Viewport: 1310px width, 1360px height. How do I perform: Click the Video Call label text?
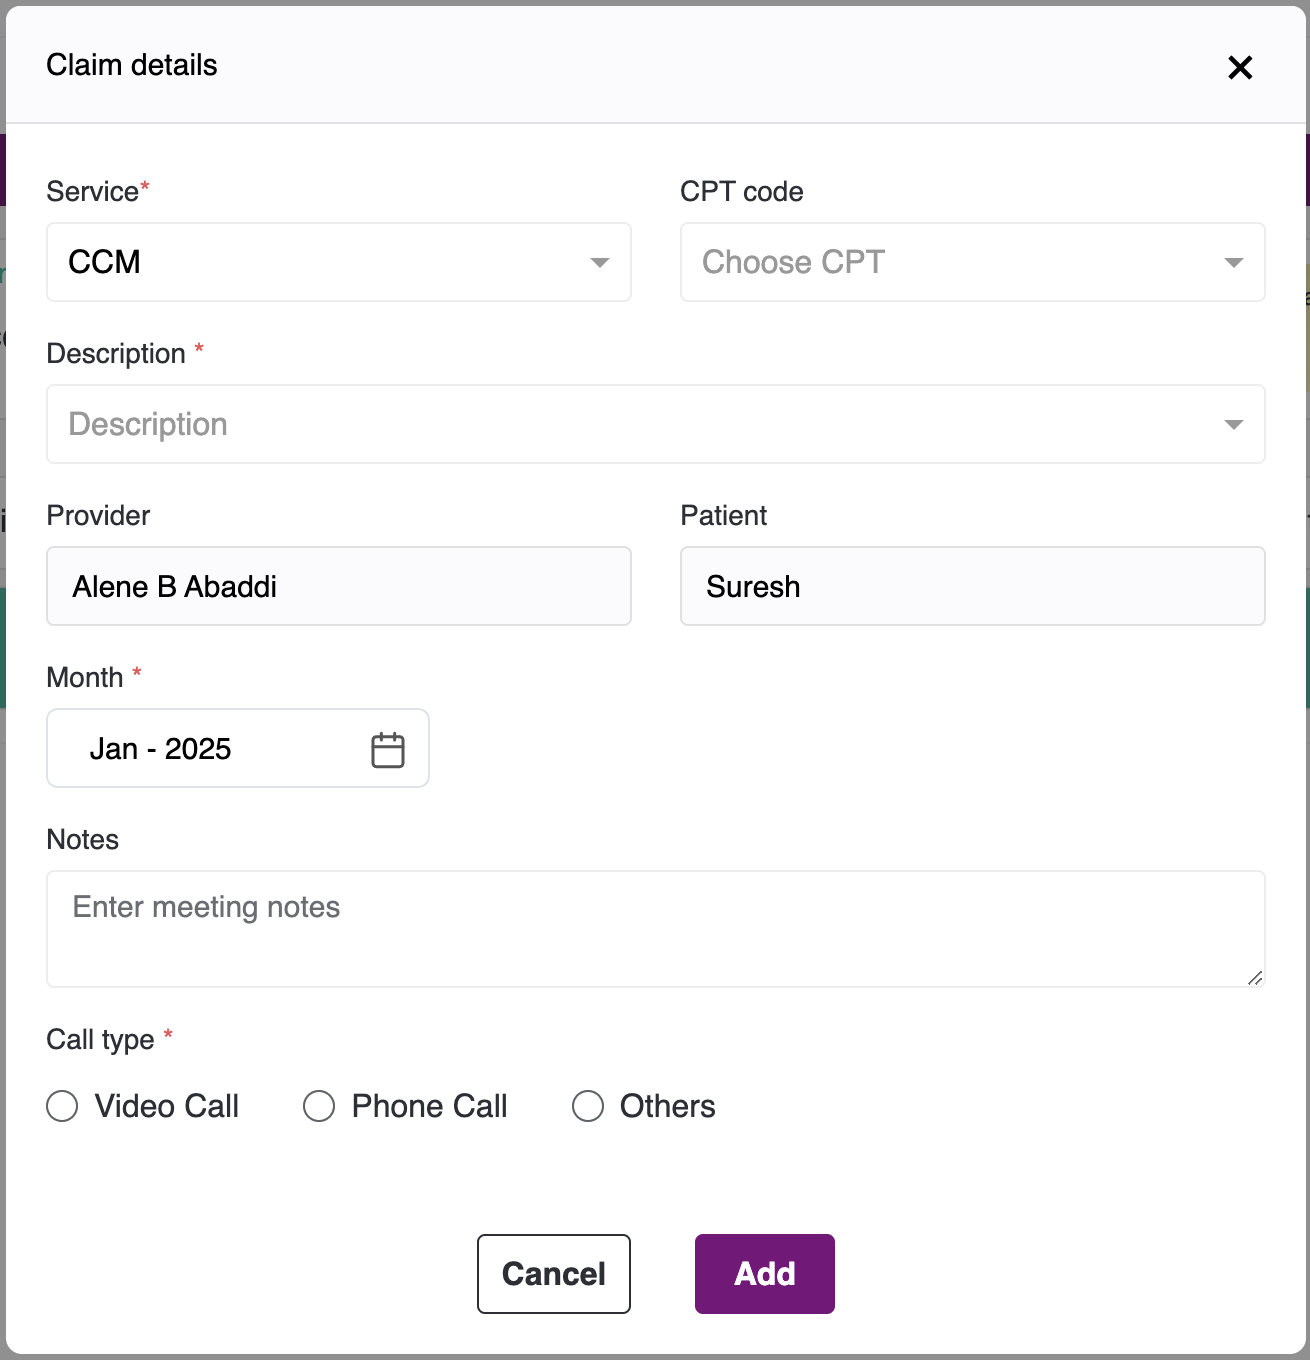point(167,1106)
